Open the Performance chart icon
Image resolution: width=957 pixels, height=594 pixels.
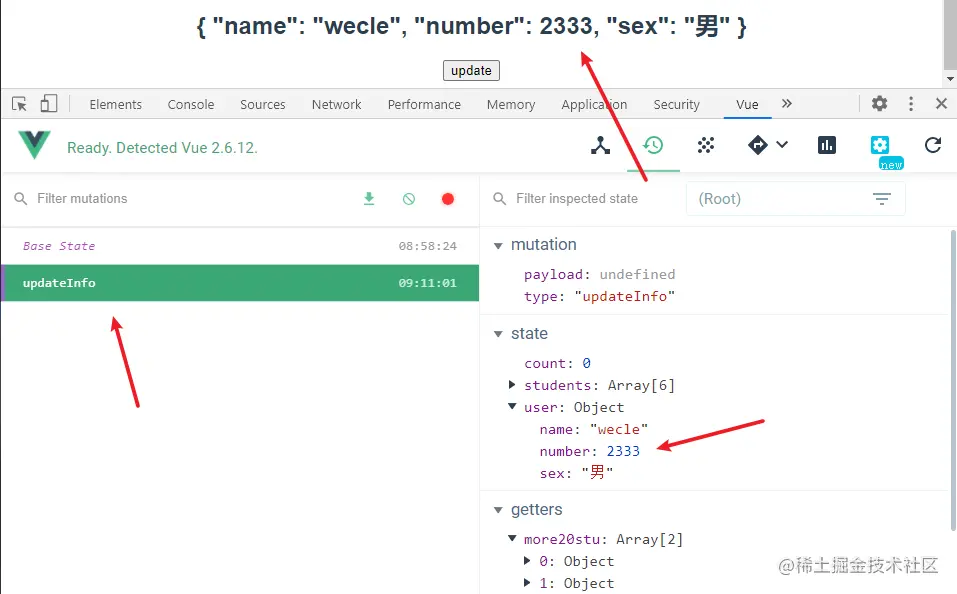(827, 145)
